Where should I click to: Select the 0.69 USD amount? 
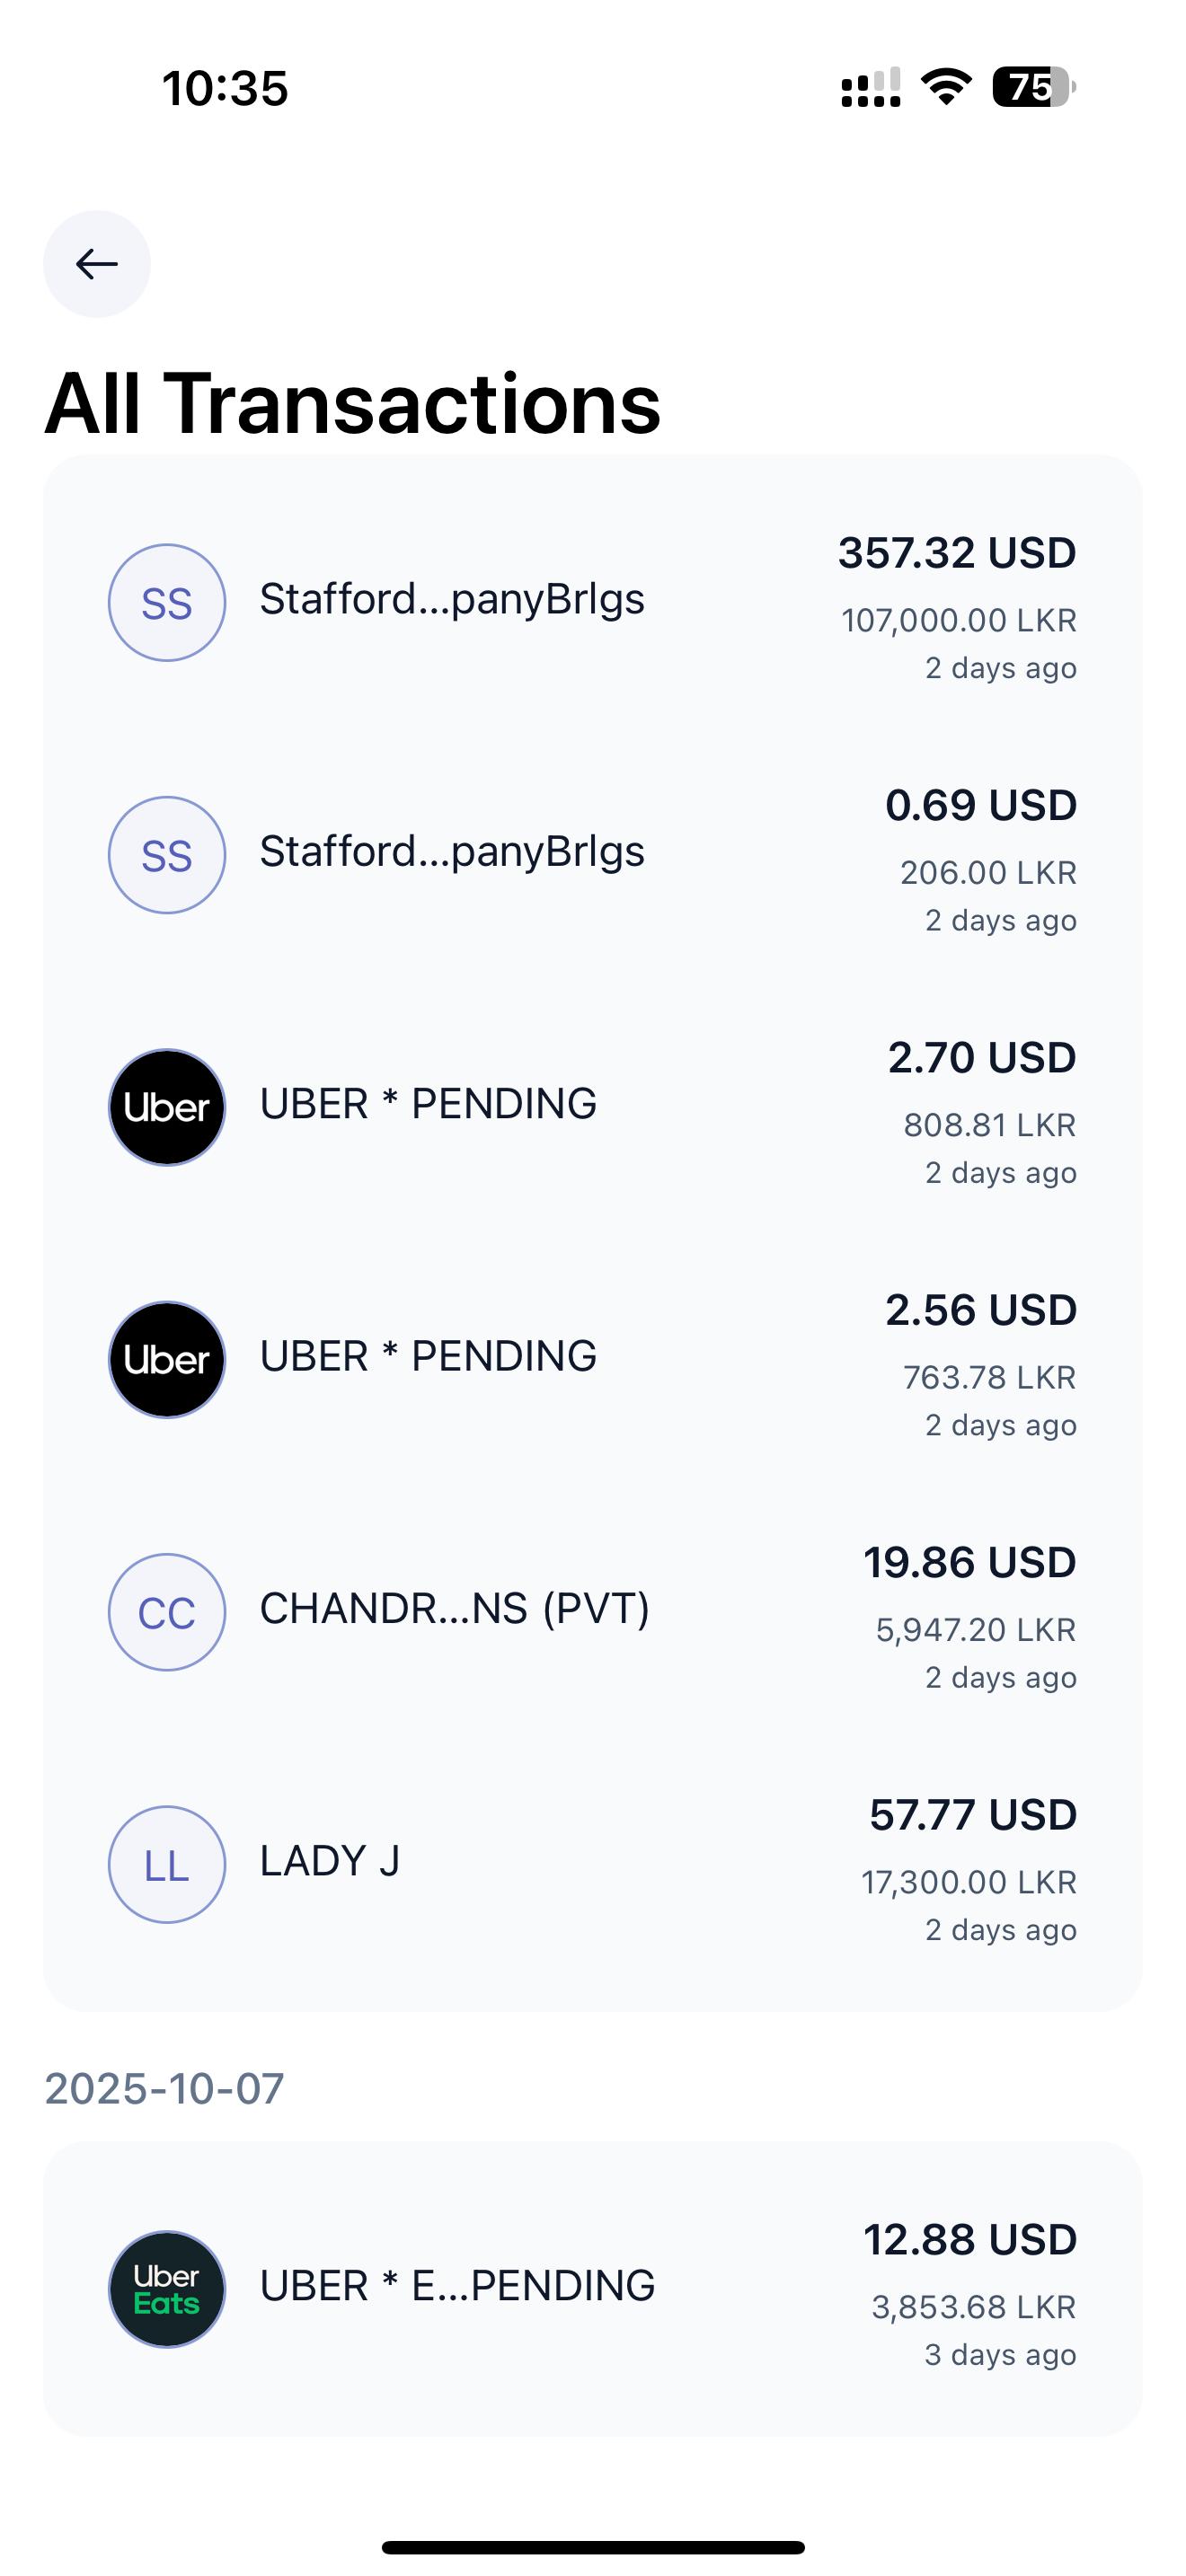tap(981, 805)
